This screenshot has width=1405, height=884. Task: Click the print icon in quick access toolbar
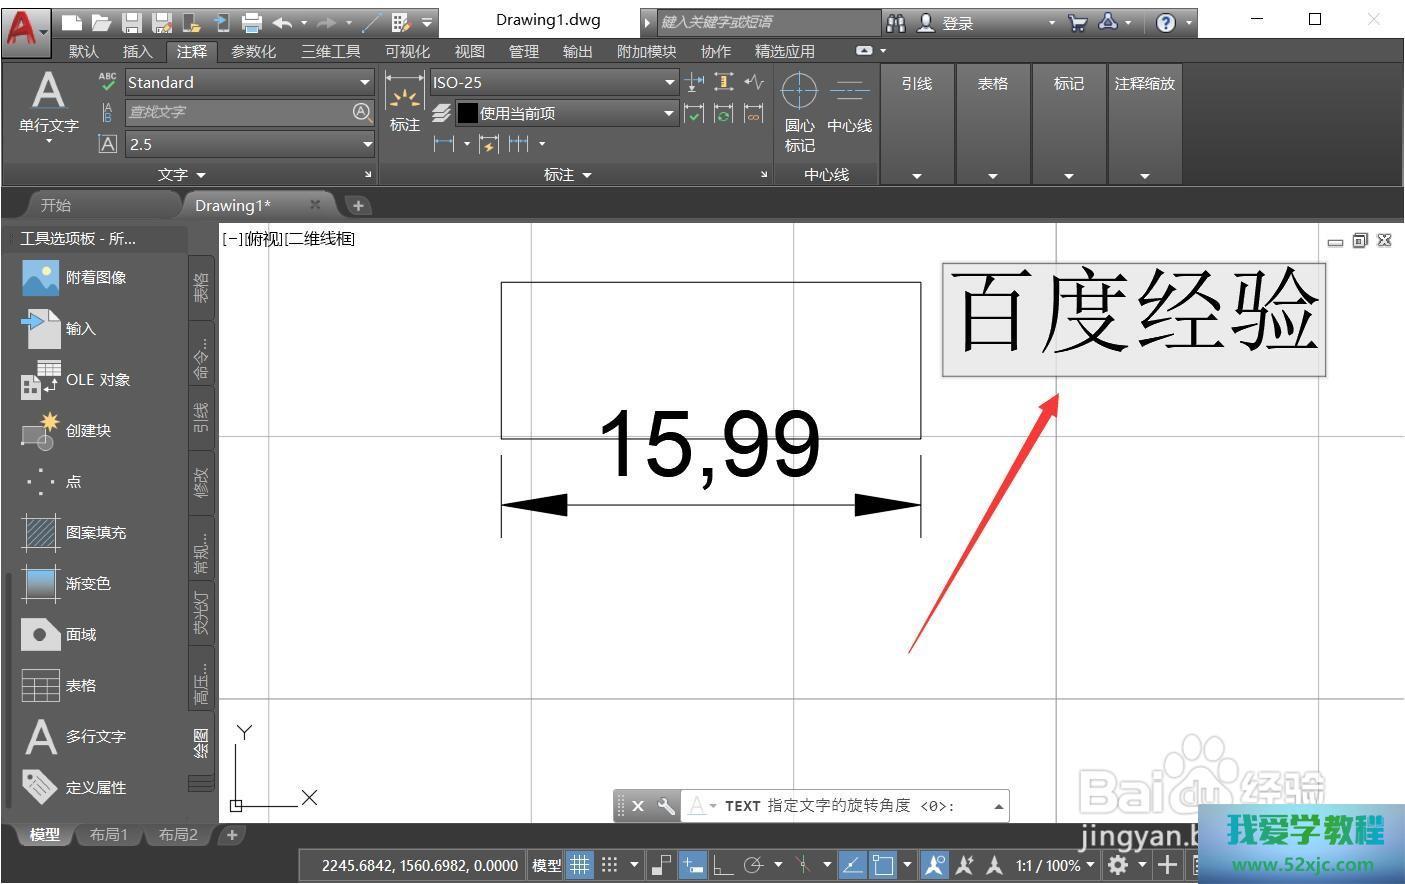[252, 22]
